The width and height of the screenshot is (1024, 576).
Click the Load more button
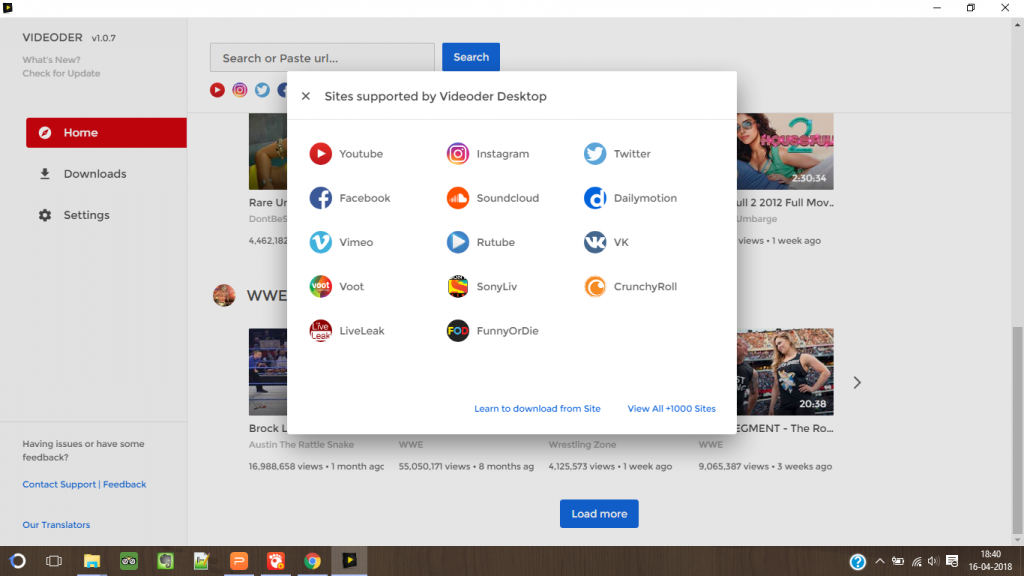599,514
